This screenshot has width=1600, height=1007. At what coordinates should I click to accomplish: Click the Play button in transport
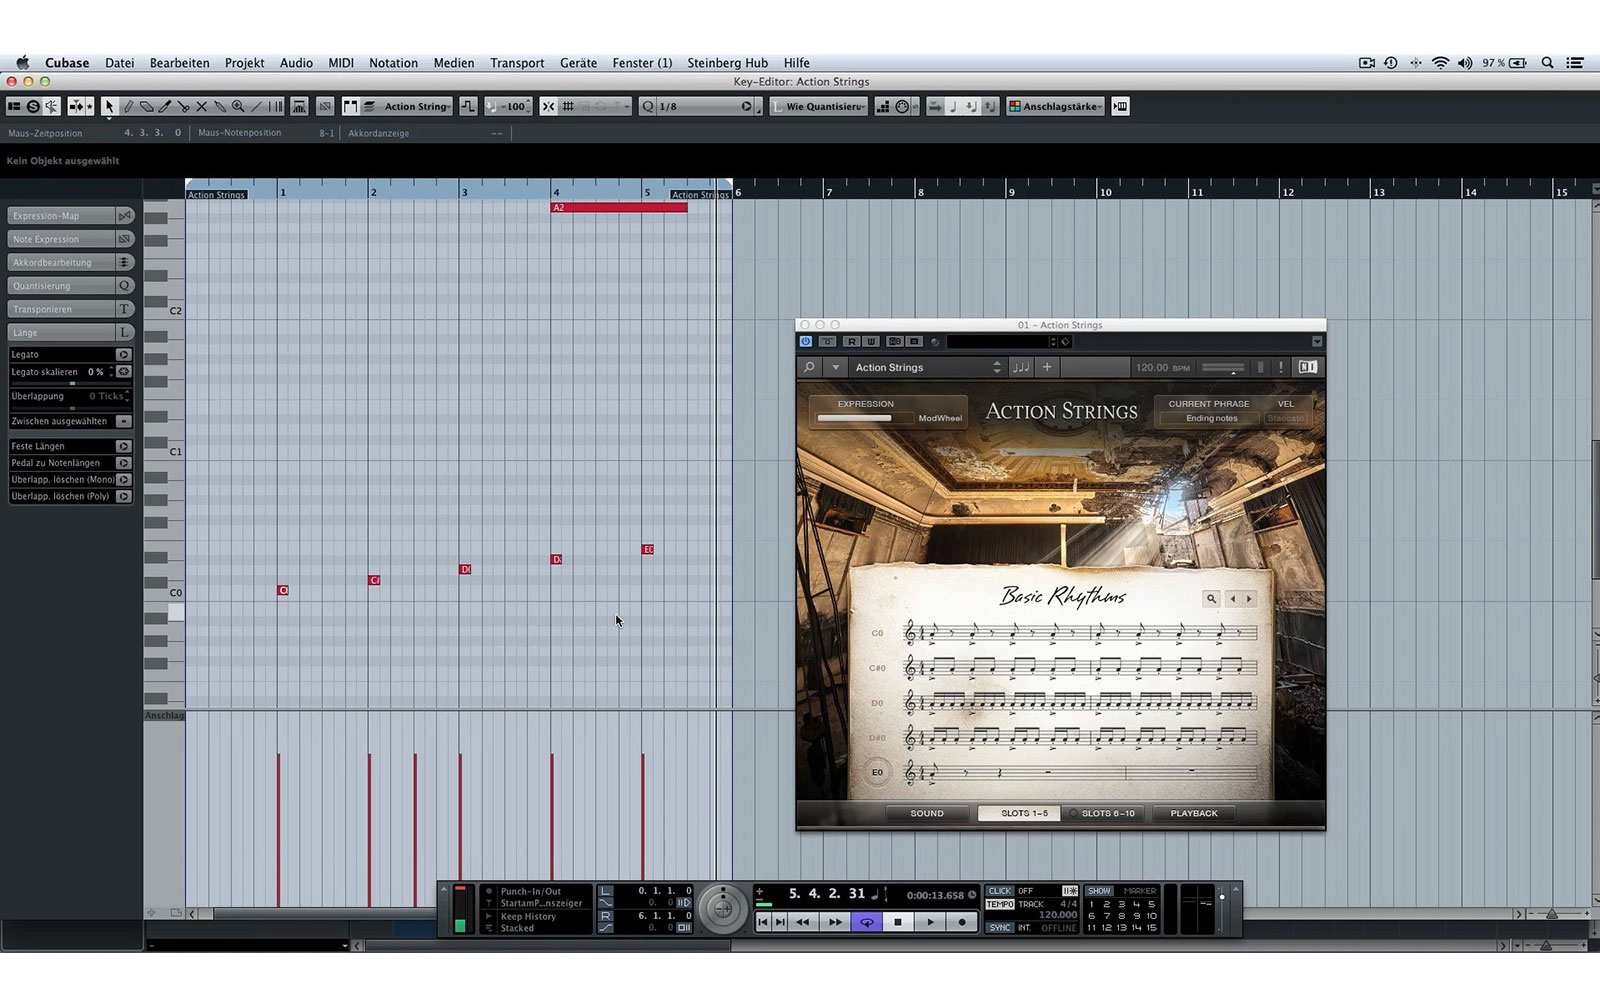[930, 922]
